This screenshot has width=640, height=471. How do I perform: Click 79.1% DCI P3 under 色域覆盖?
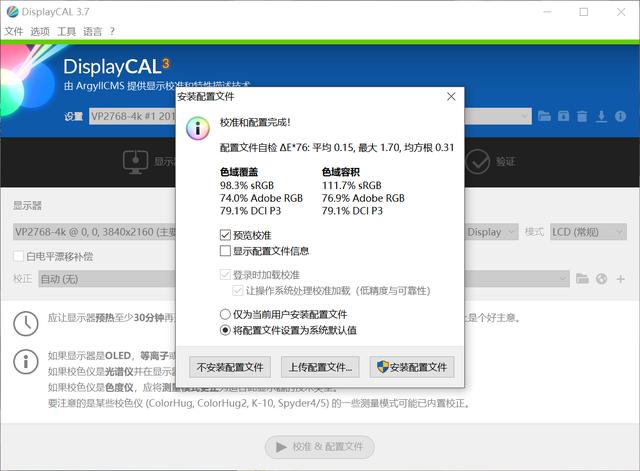250,211
